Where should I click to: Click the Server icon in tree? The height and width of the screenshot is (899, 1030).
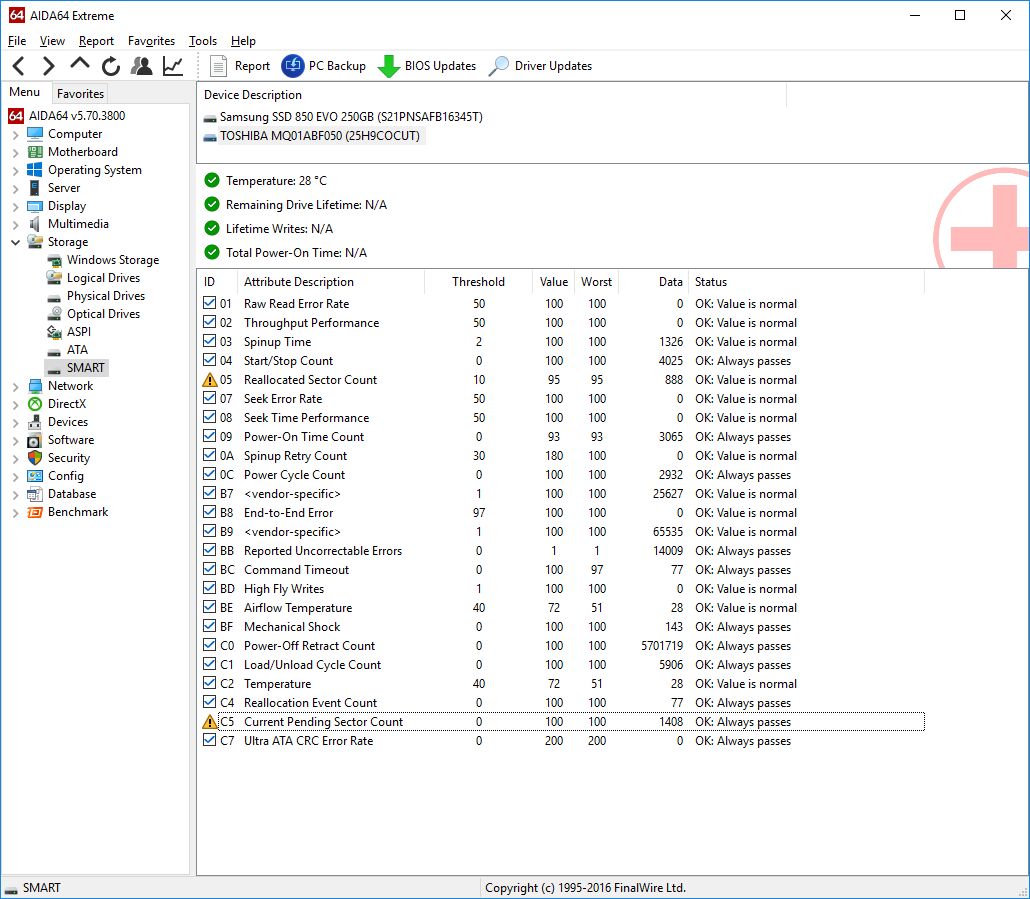pyautogui.click(x=35, y=188)
